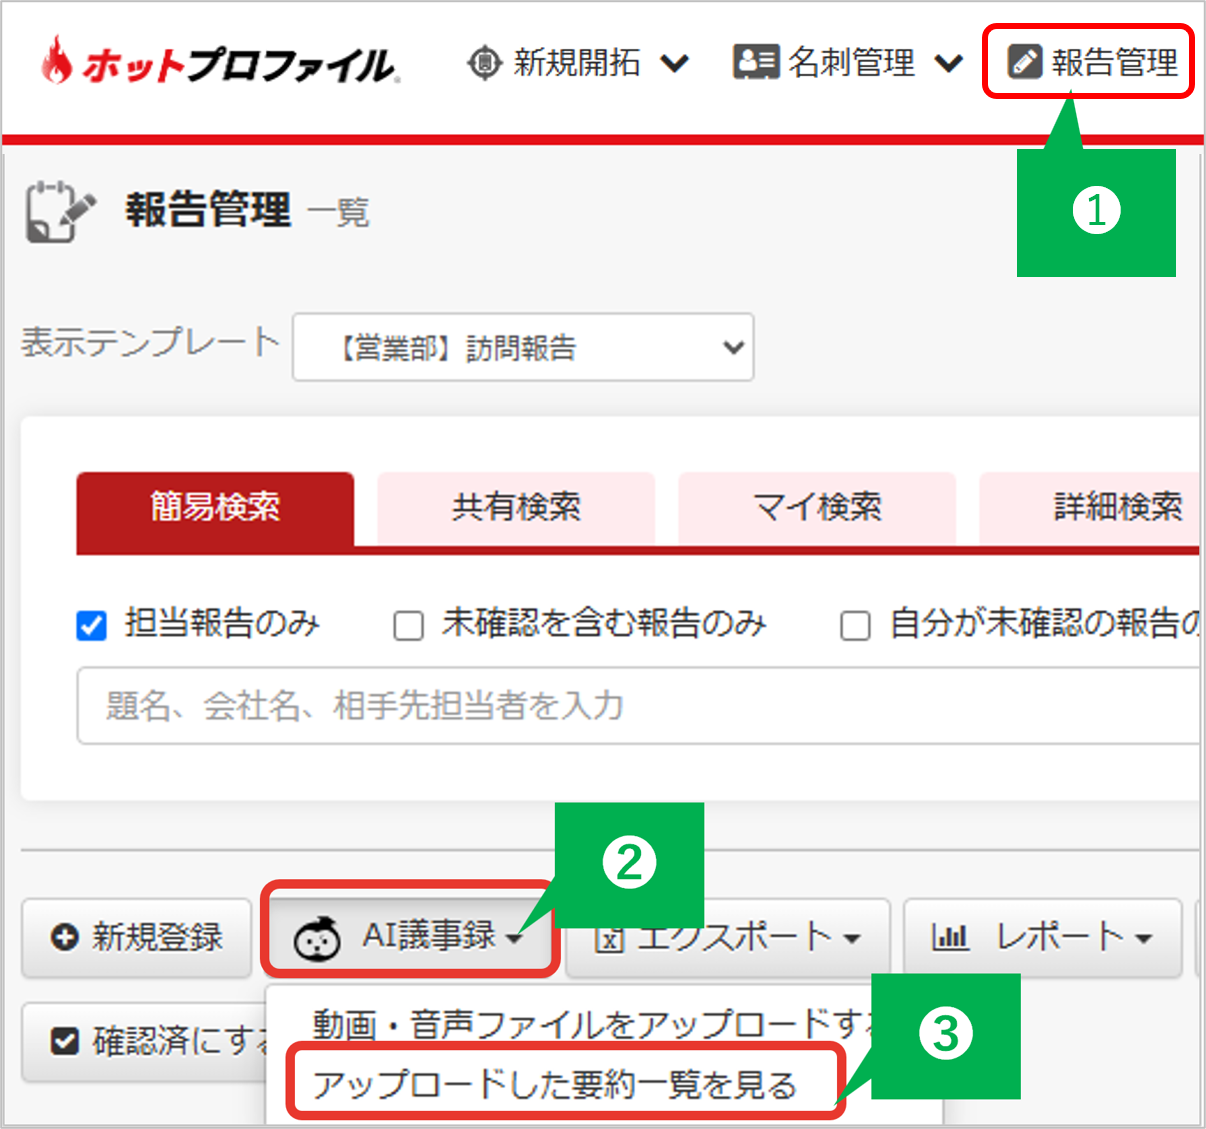Image resolution: width=1206 pixels, height=1129 pixels.
Task: Click the 報告管理 pencil icon in navigation
Action: [x=1024, y=62]
